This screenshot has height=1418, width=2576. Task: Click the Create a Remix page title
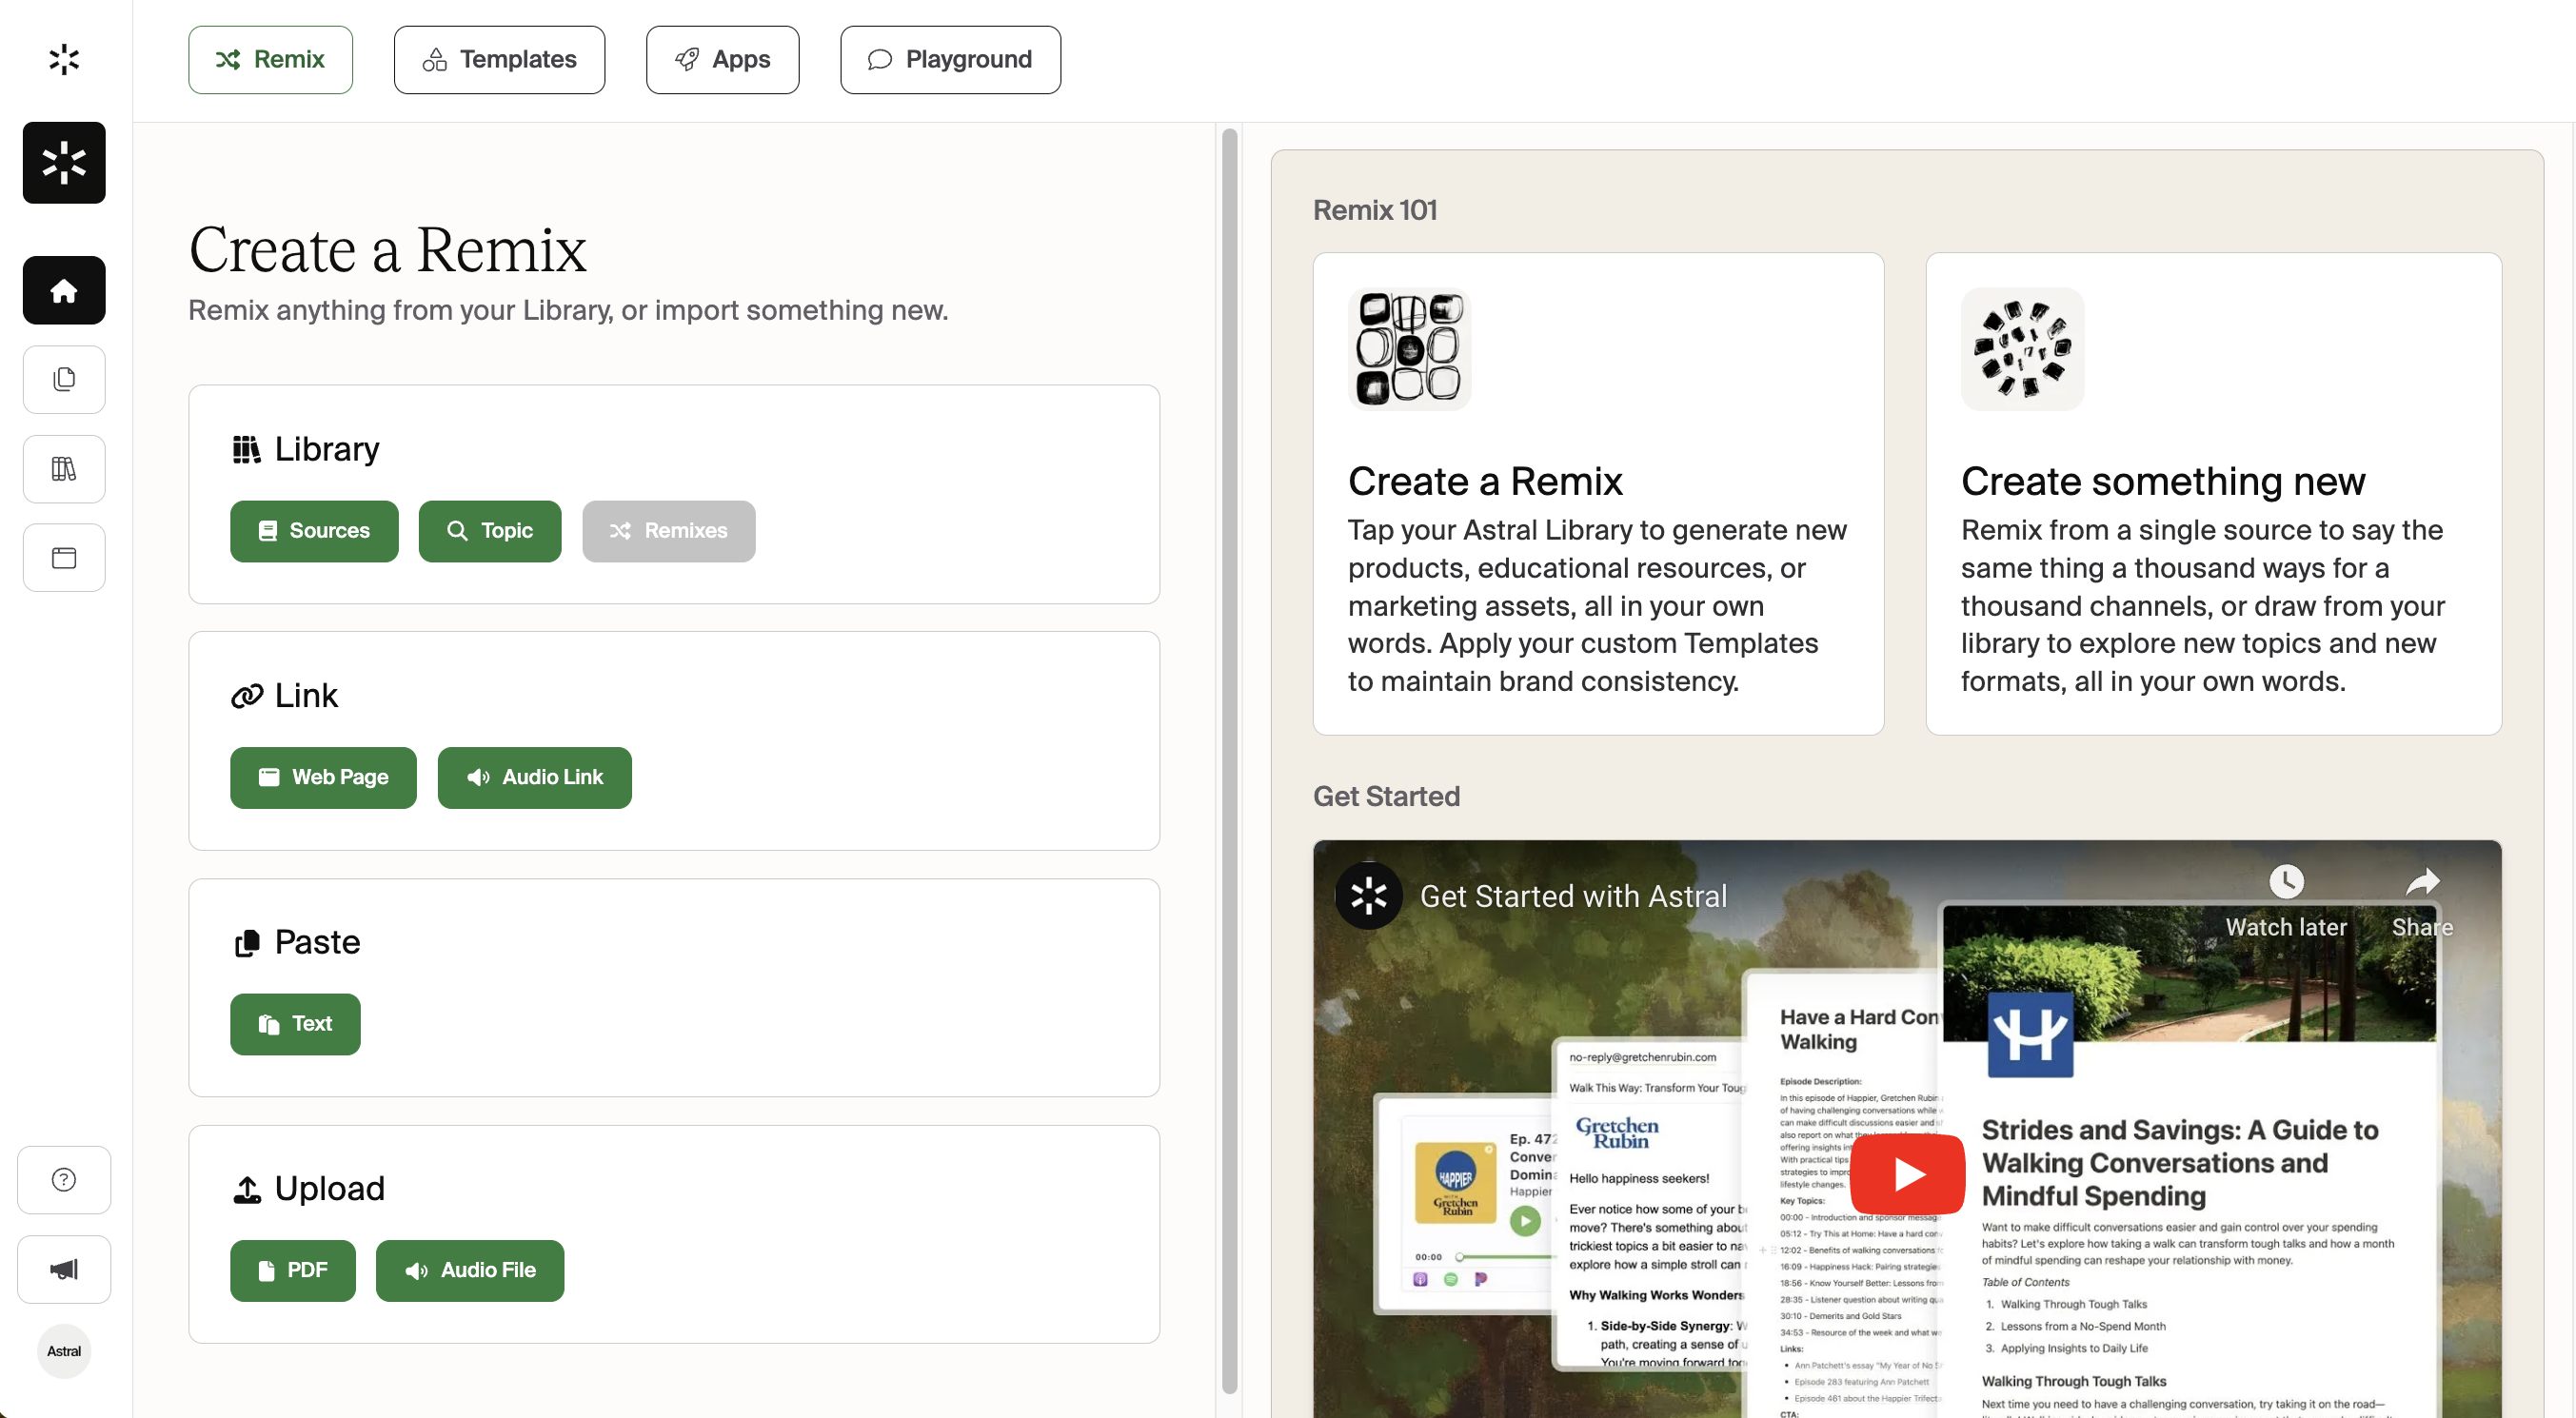(x=387, y=249)
